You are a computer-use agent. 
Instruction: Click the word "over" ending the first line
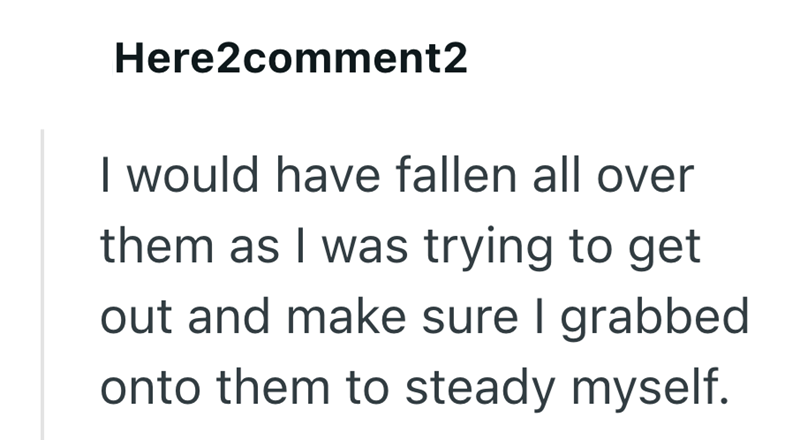[652, 177]
